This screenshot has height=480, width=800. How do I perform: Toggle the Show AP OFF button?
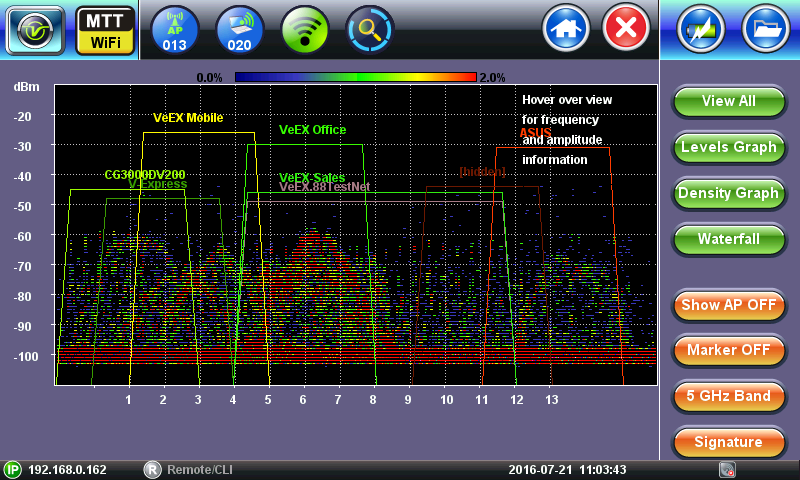click(x=728, y=305)
